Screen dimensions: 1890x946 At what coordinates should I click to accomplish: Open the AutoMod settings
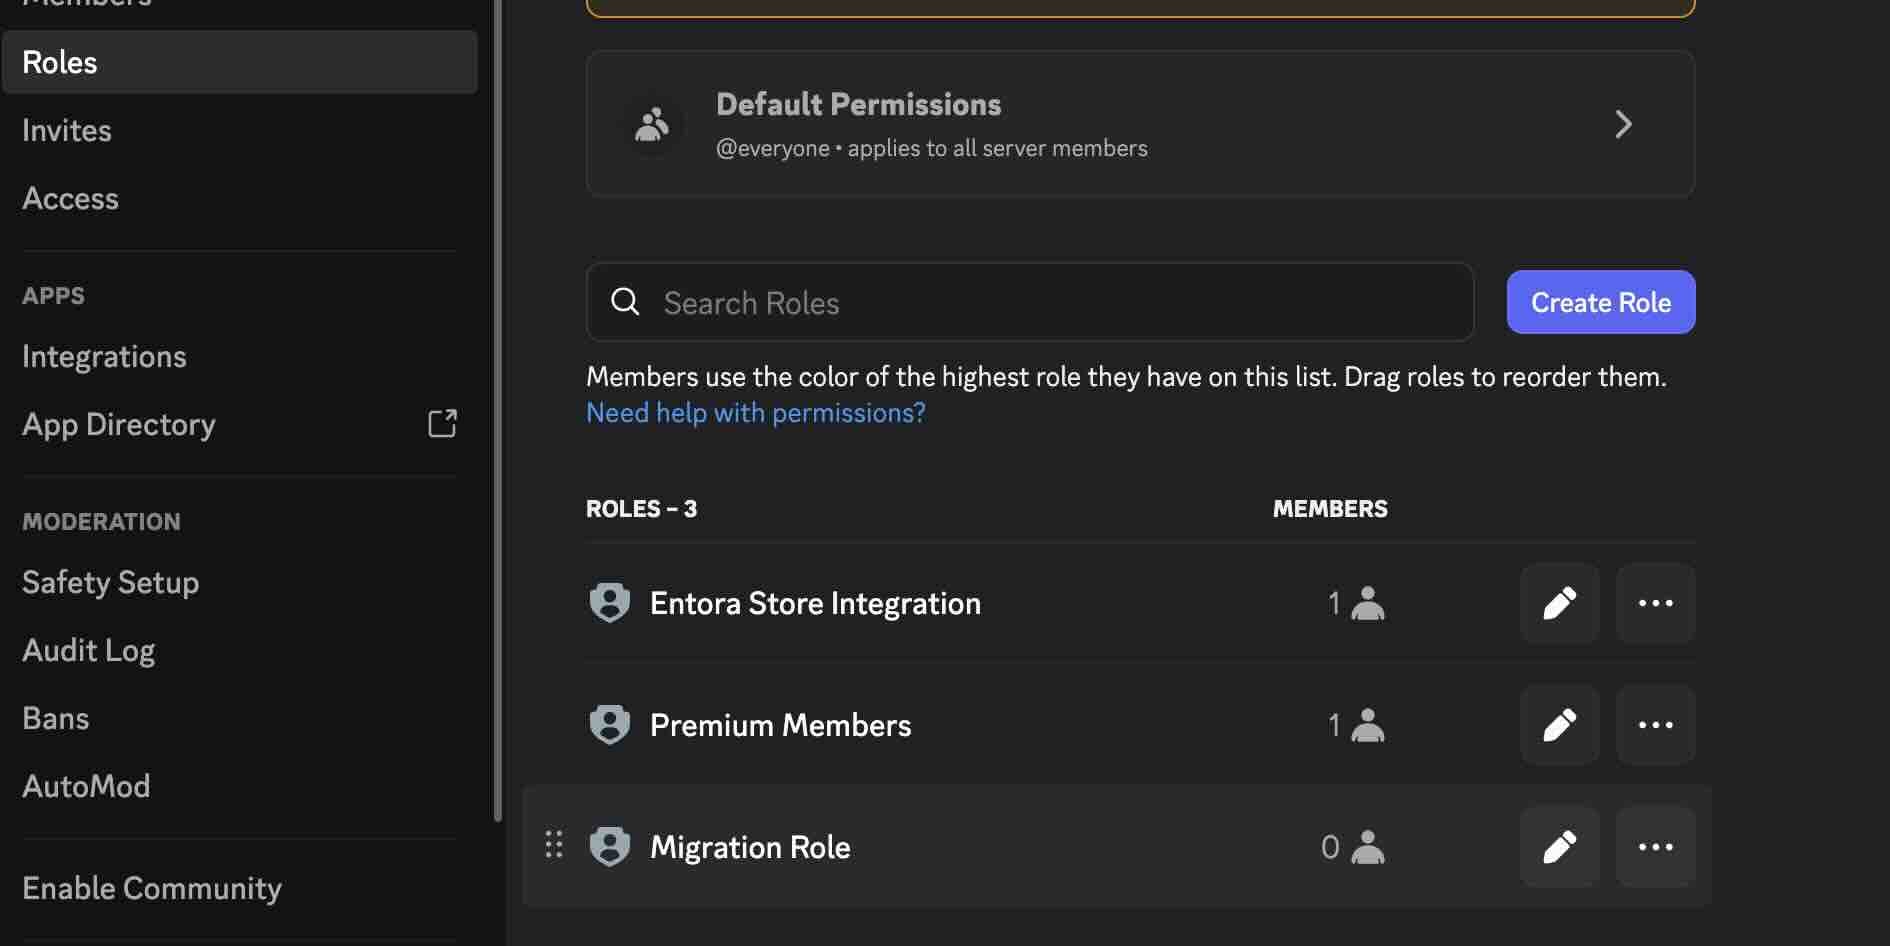coord(86,786)
